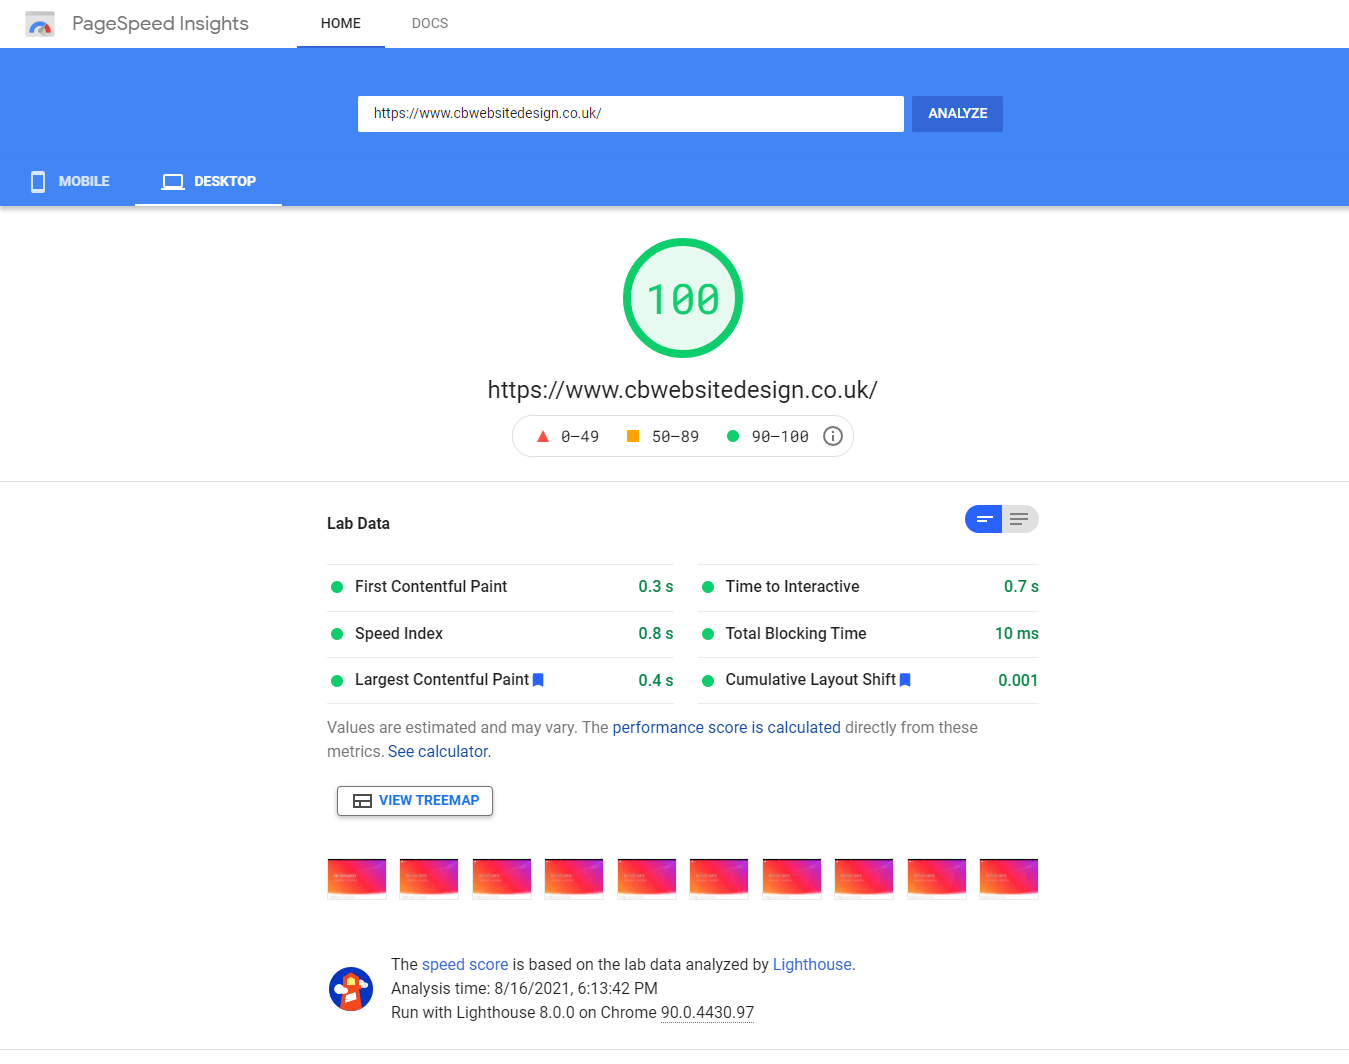Click the treemap grid icon

pos(363,801)
